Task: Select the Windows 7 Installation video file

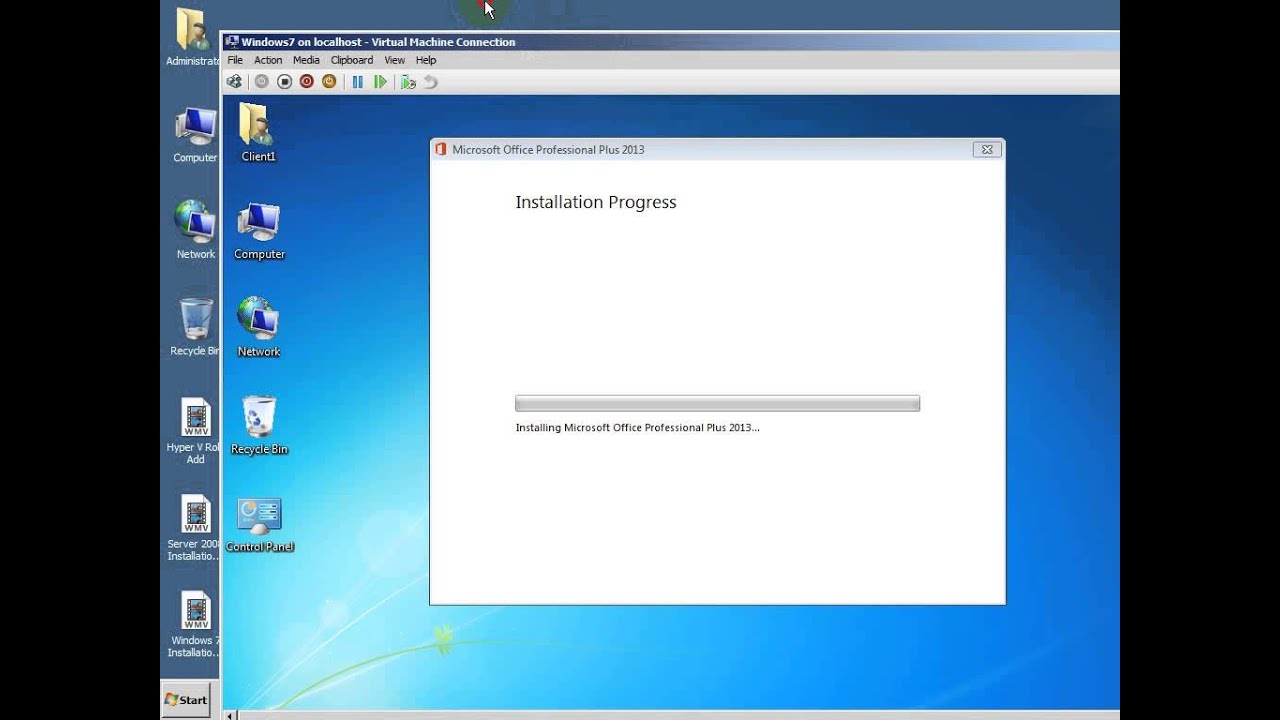Action: pyautogui.click(x=194, y=625)
